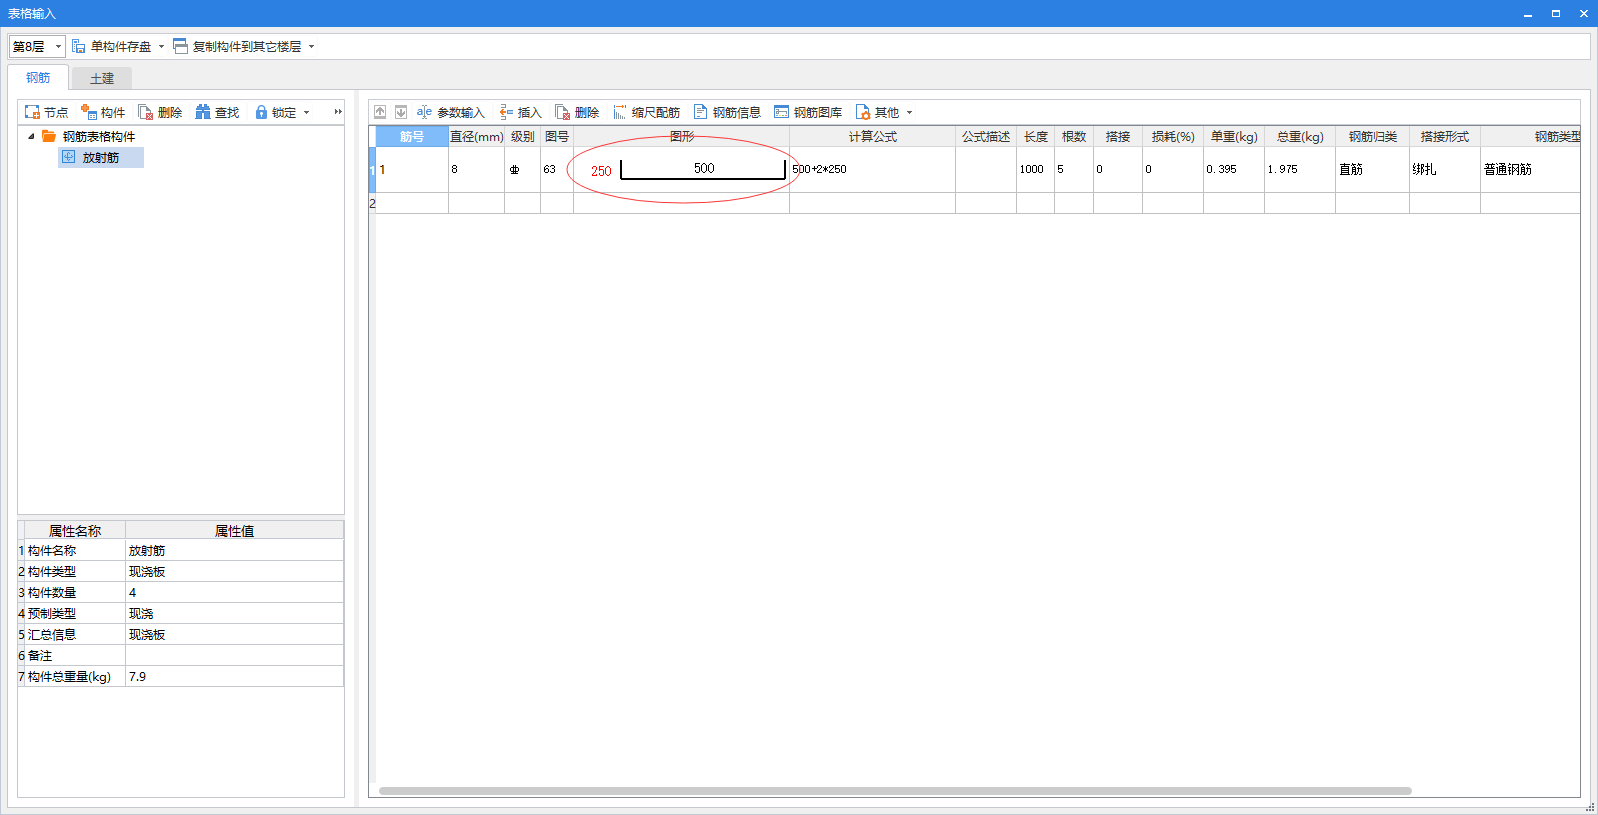Select the length cell showing 1000

[x=1035, y=170]
